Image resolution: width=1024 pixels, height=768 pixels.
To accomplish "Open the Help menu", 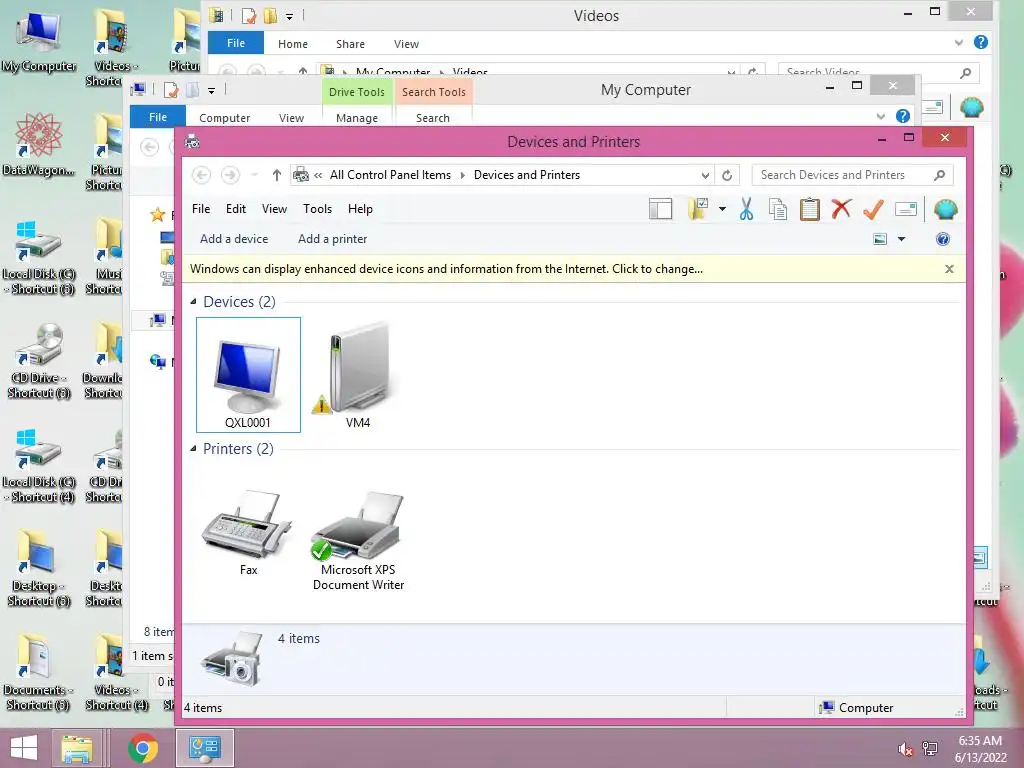I will pos(360,209).
